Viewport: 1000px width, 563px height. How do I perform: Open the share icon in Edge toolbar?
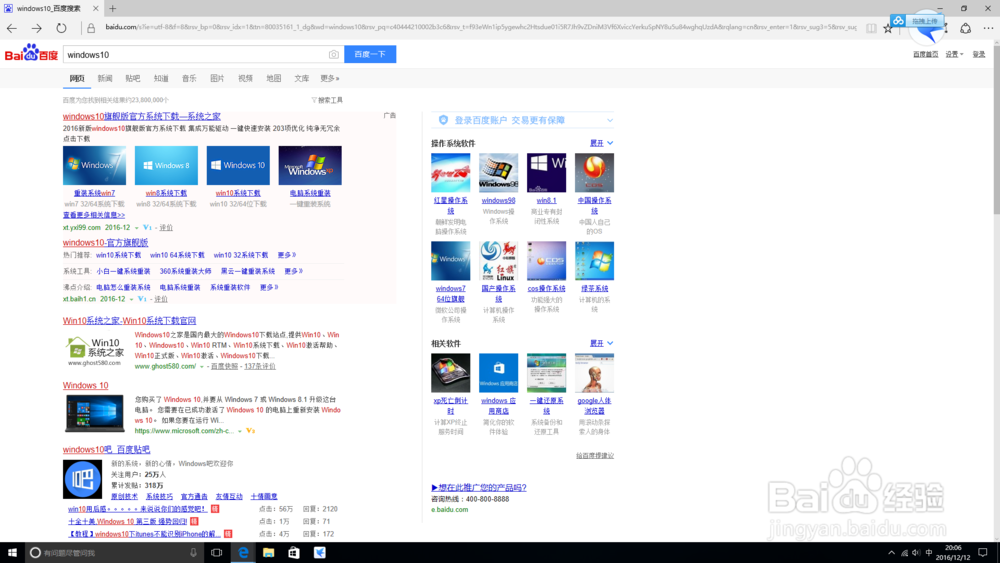[966, 28]
